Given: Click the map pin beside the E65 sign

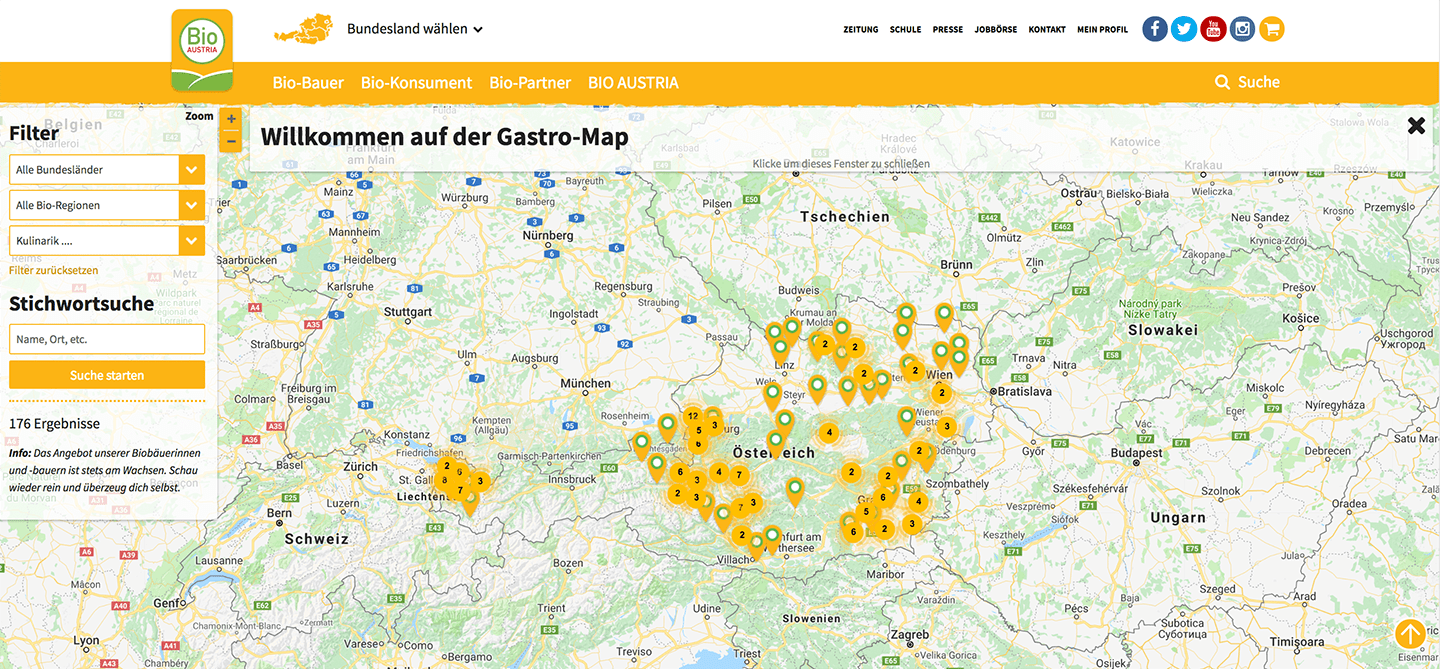Looking at the screenshot, I should [944, 316].
